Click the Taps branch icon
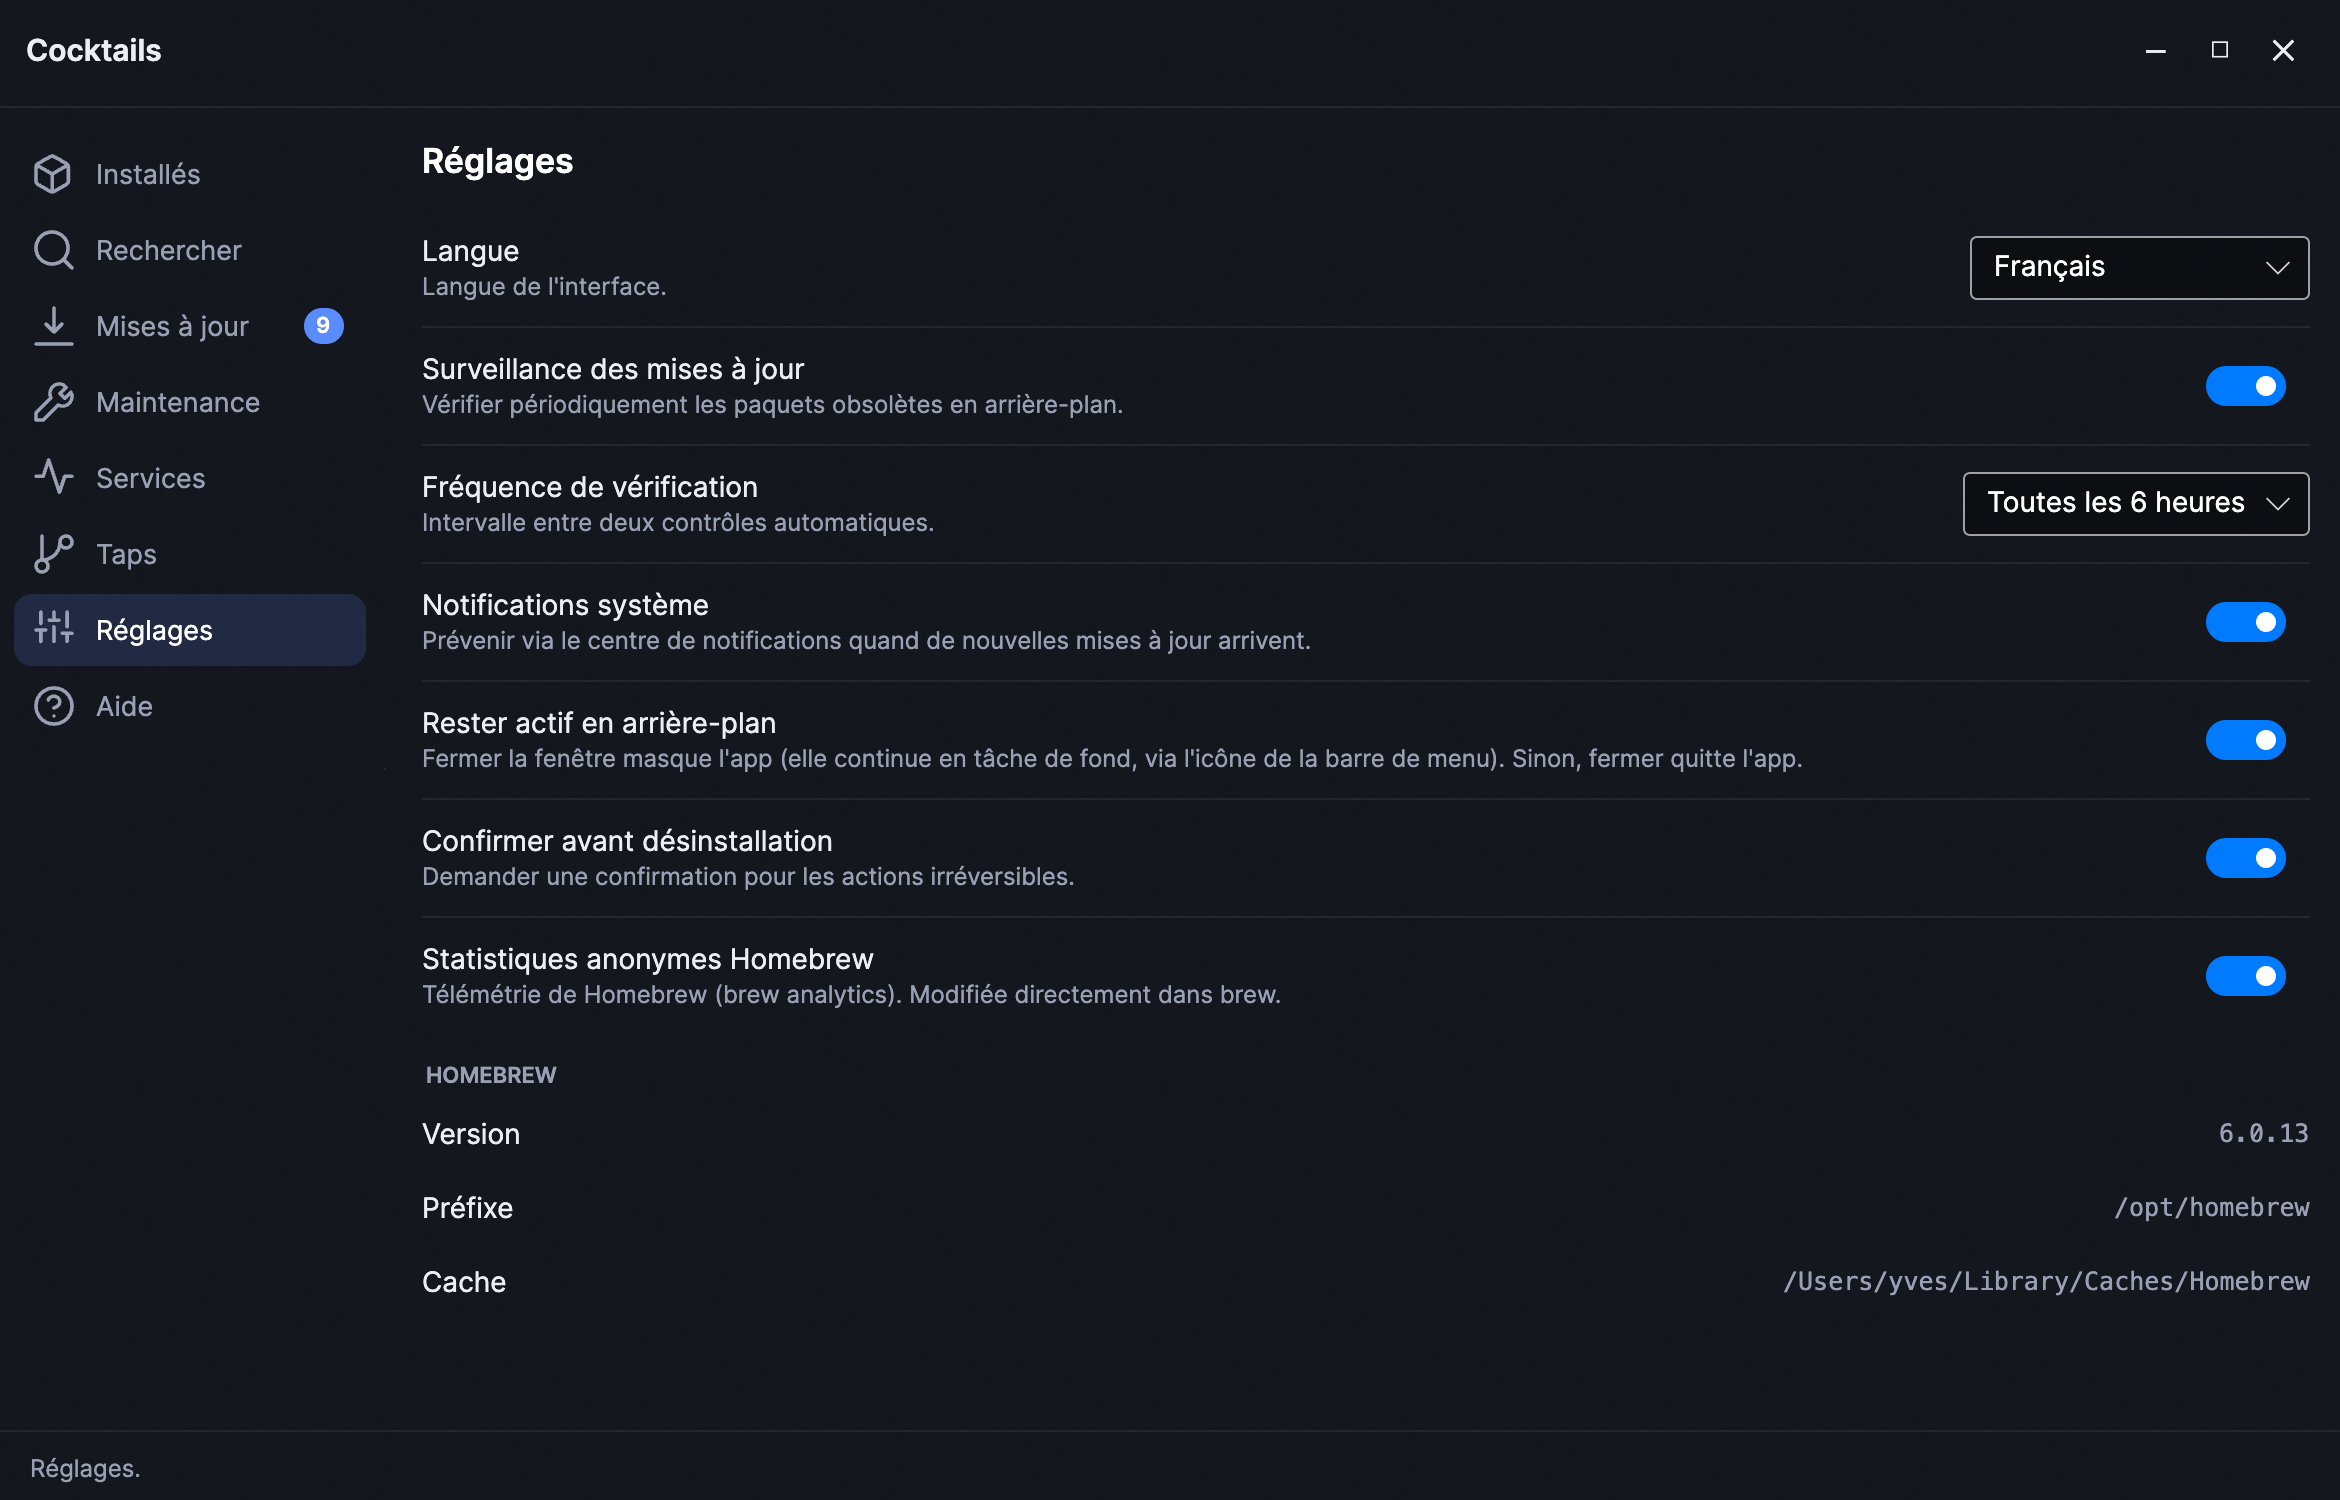The width and height of the screenshot is (2340, 1500). point(53,554)
